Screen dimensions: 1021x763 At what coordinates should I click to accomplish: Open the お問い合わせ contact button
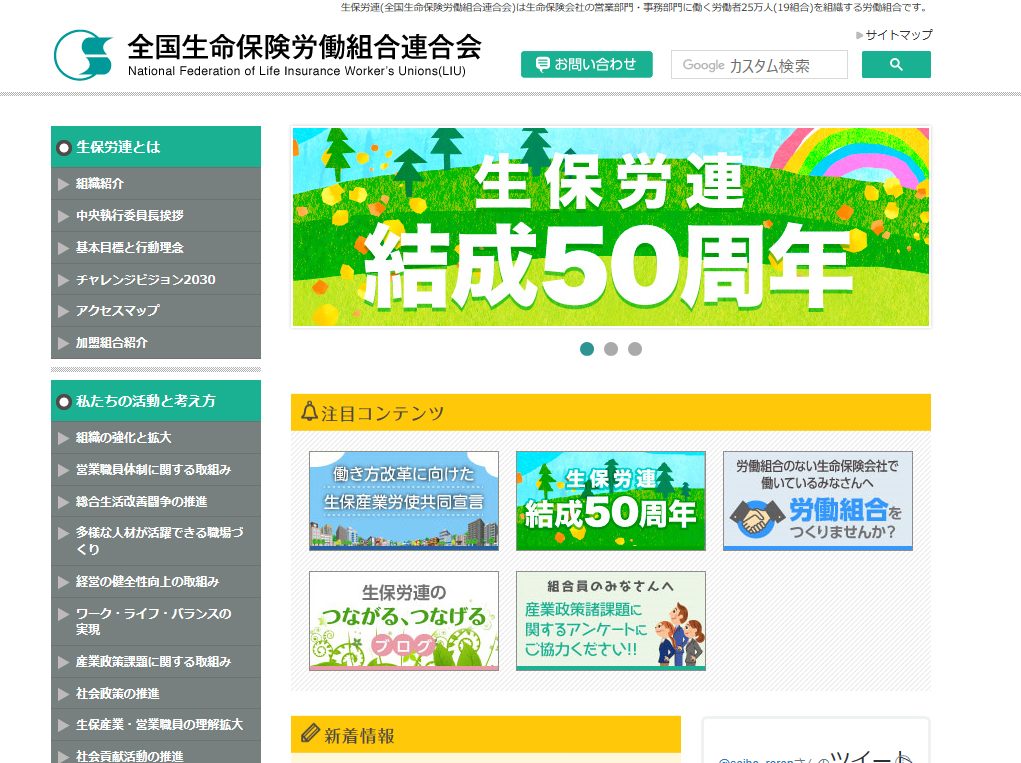point(586,64)
